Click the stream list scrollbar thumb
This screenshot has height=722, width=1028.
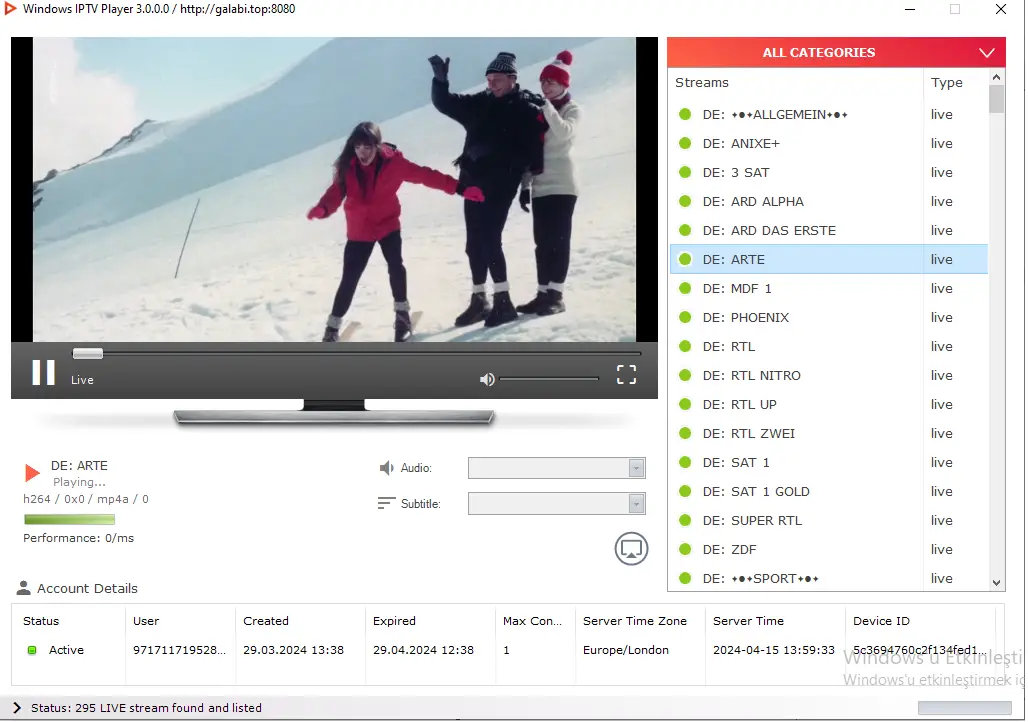click(997, 99)
